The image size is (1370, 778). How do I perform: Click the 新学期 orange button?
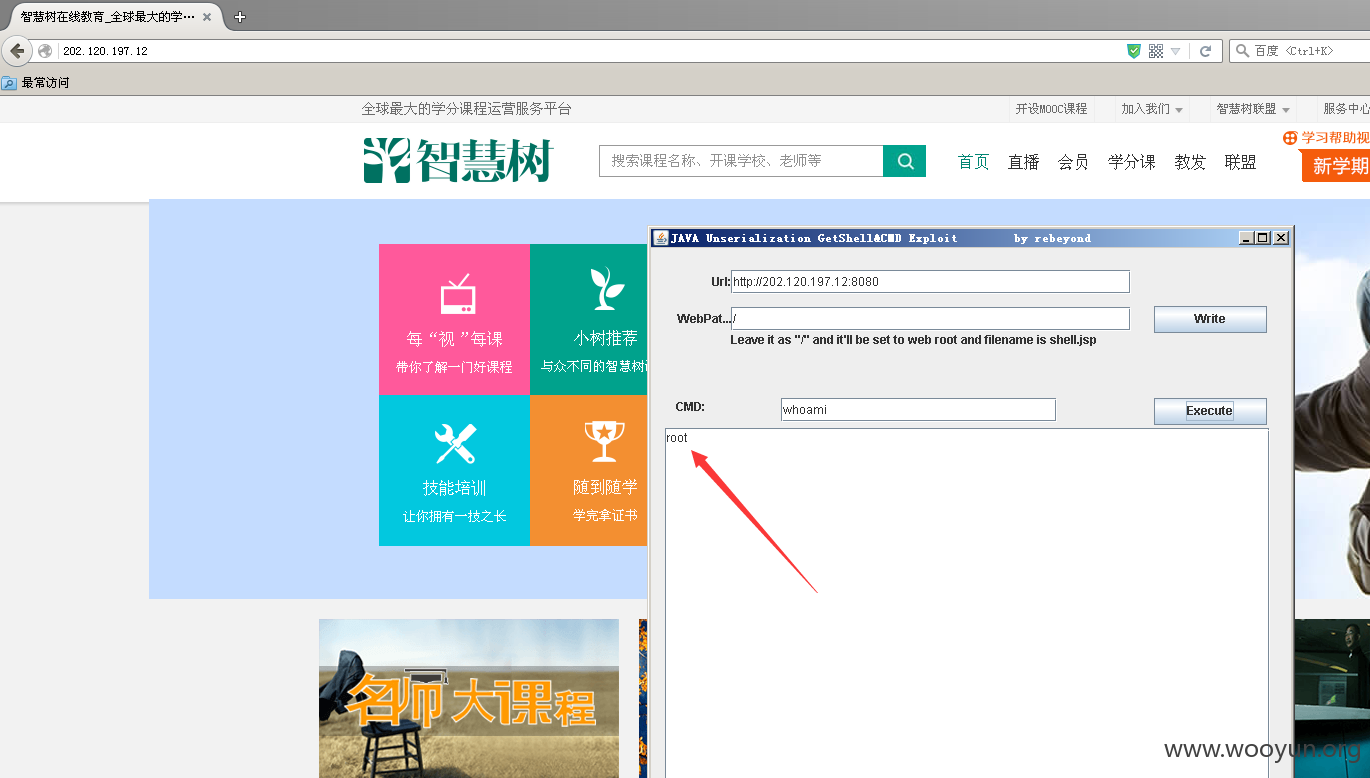(1336, 166)
